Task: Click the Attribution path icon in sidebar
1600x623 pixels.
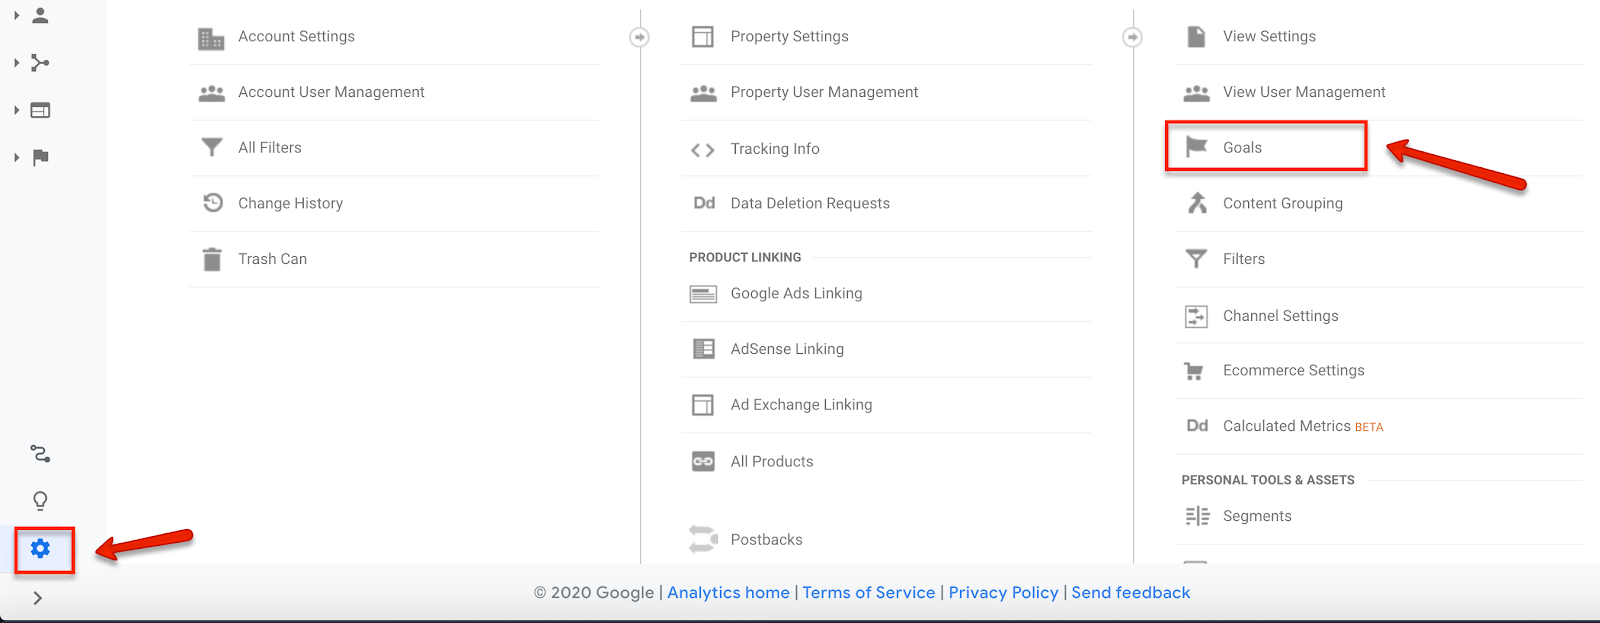Action: [40, 454]
